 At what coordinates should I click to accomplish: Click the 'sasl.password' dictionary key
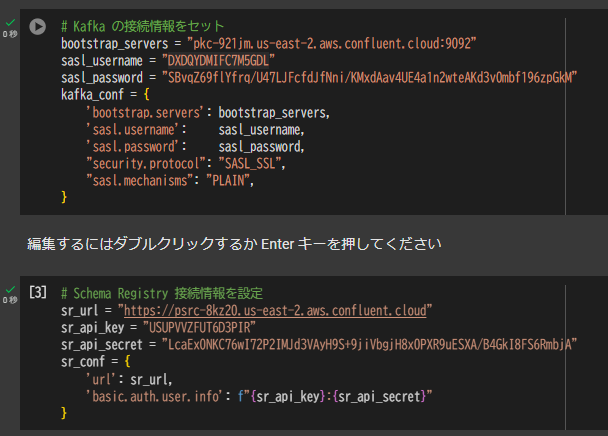133,147
